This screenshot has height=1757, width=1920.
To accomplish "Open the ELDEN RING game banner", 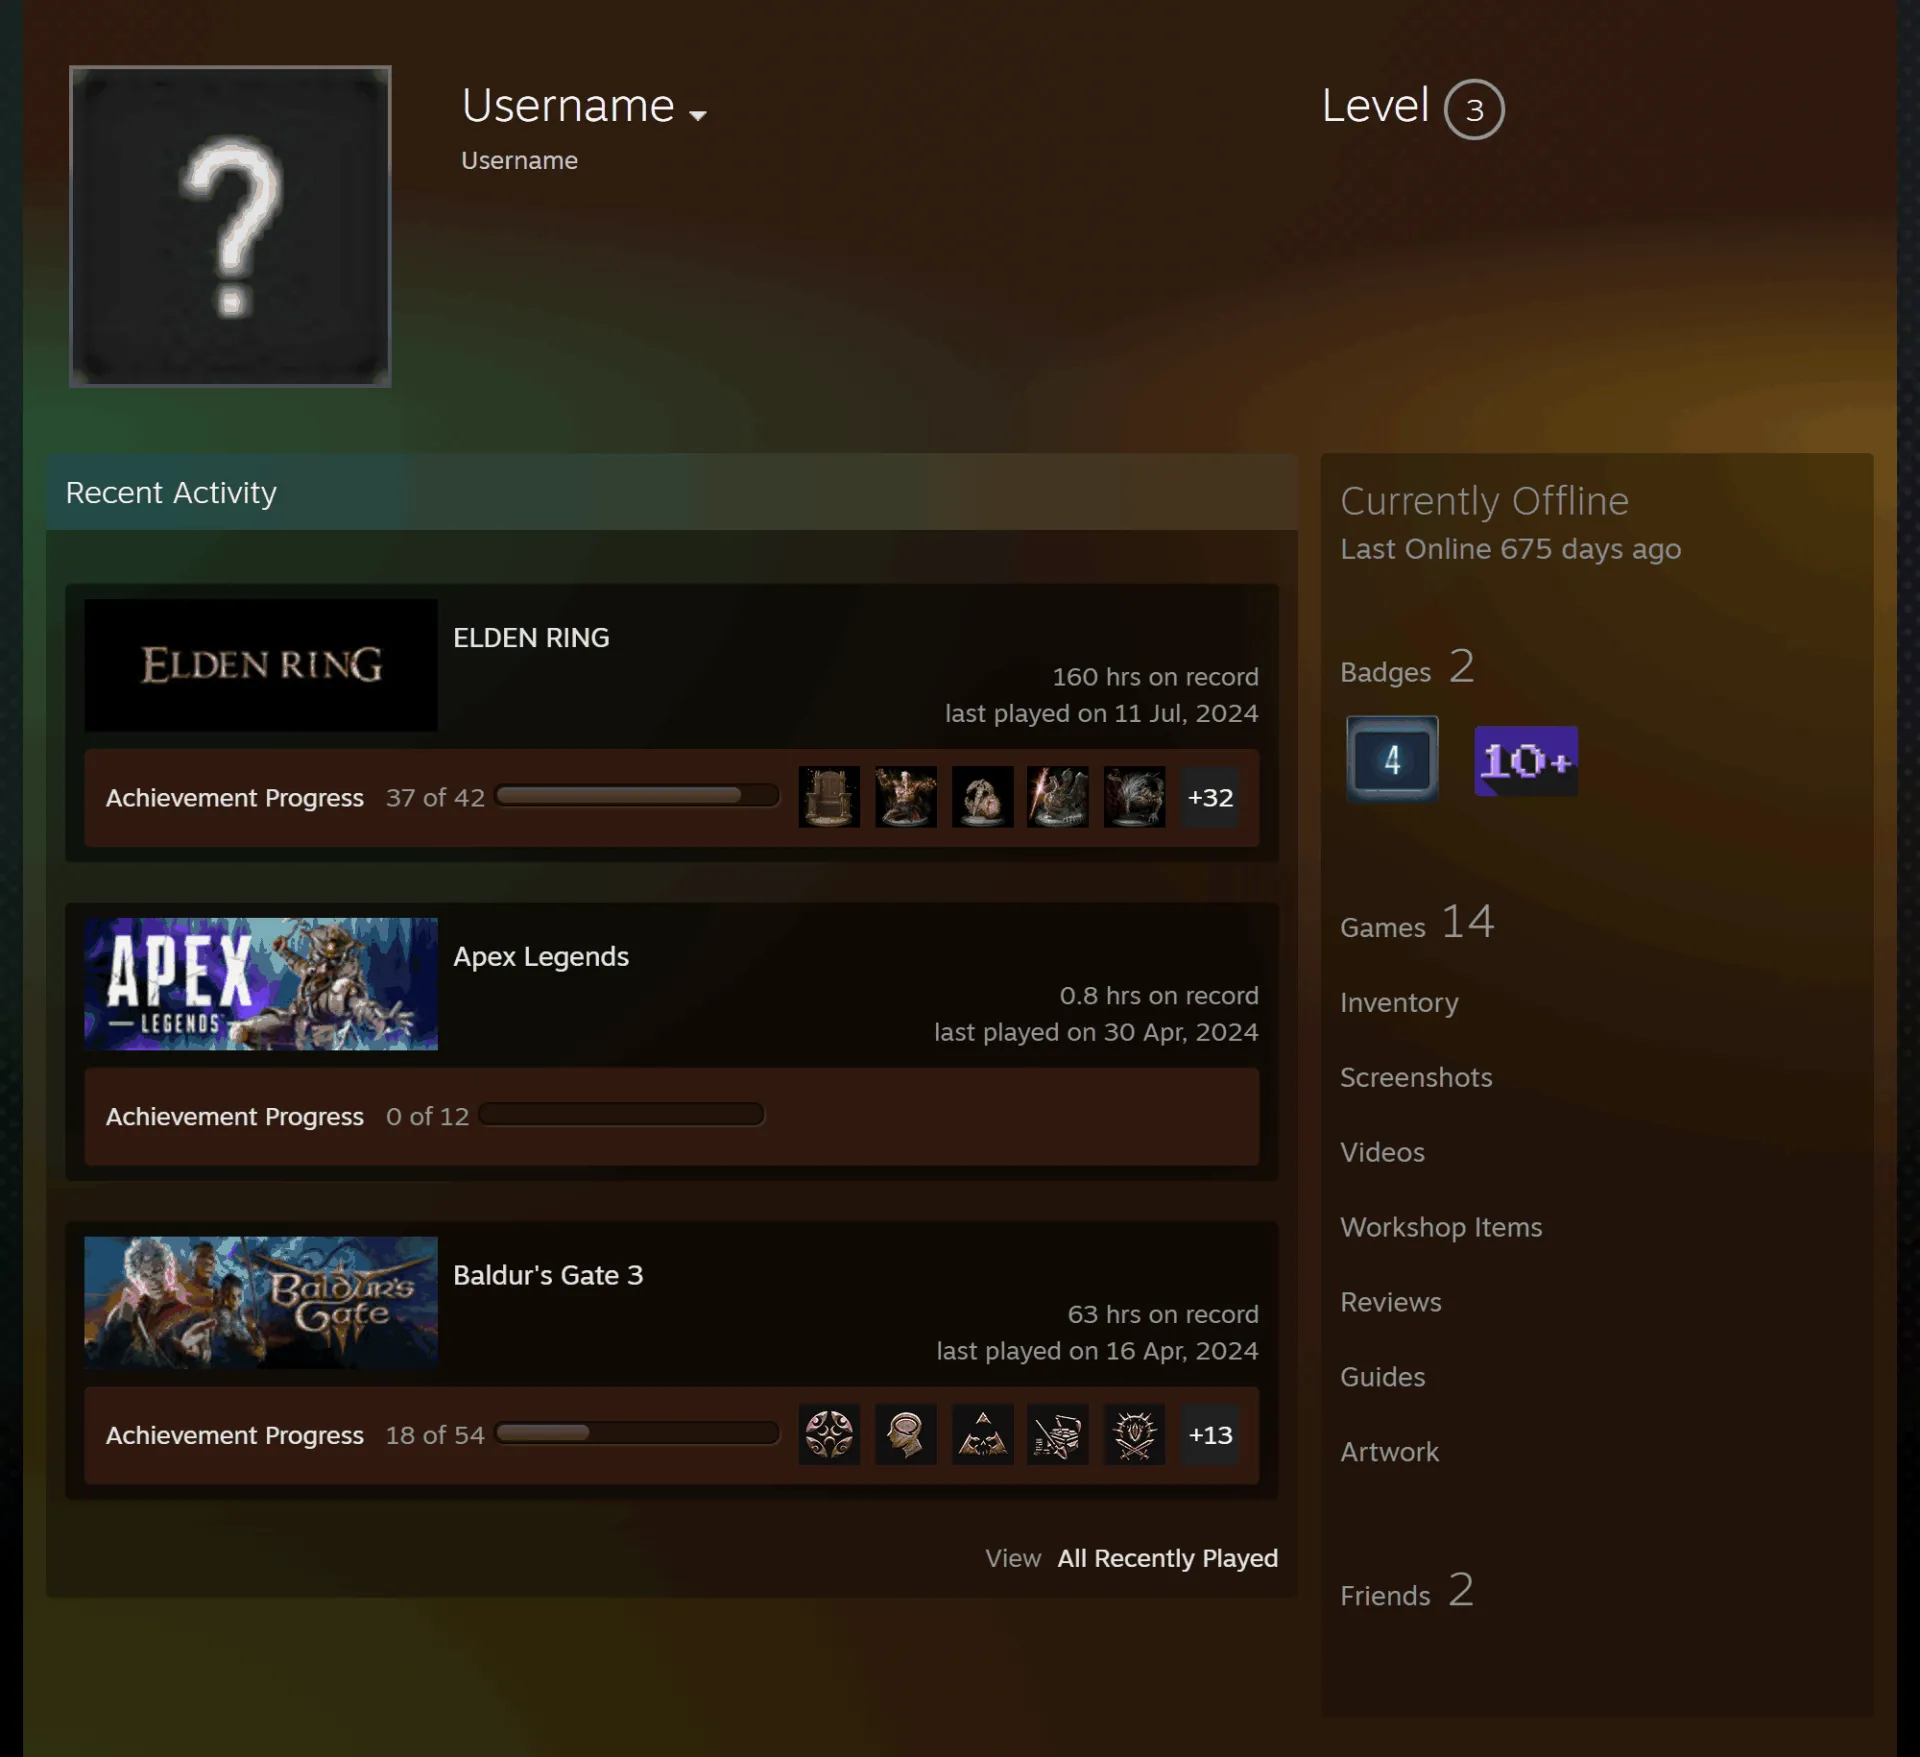I will pos(261,665).
